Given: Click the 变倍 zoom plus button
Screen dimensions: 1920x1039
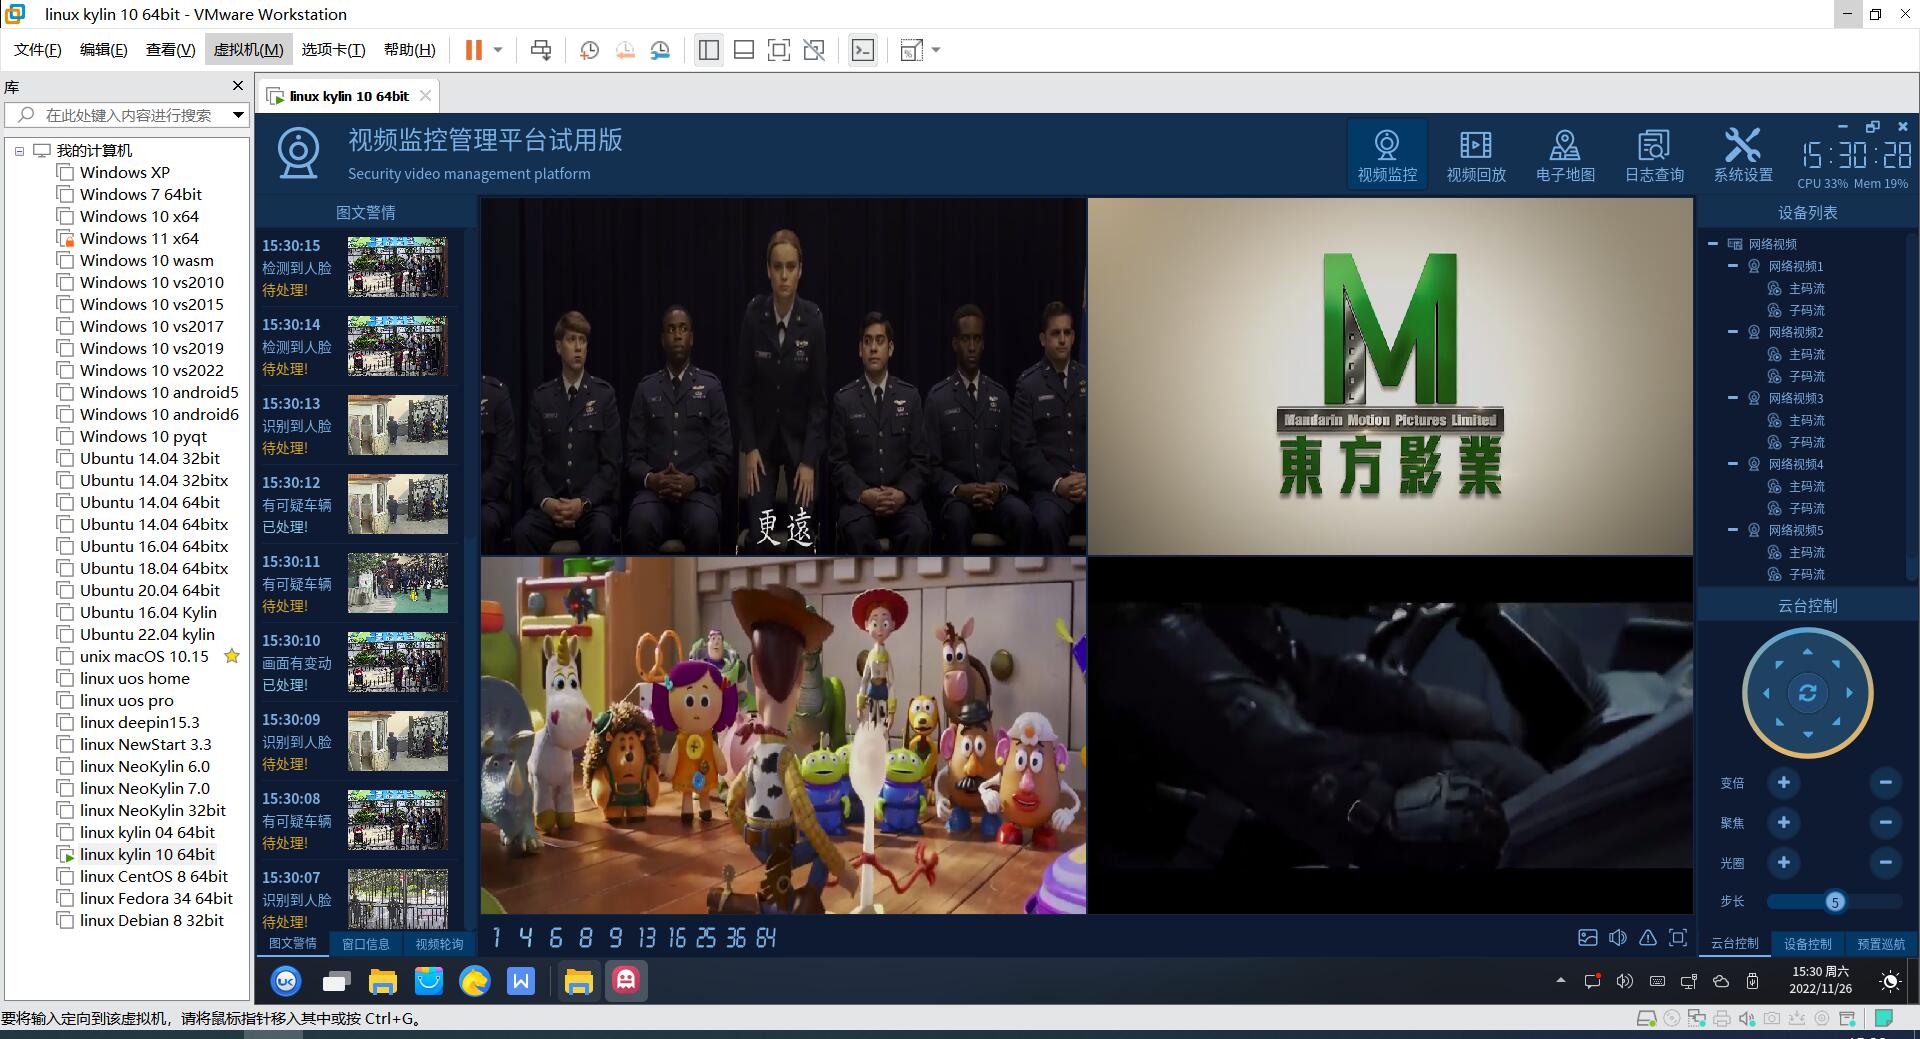Looking at the screenshot, I should pos(1783,783).
